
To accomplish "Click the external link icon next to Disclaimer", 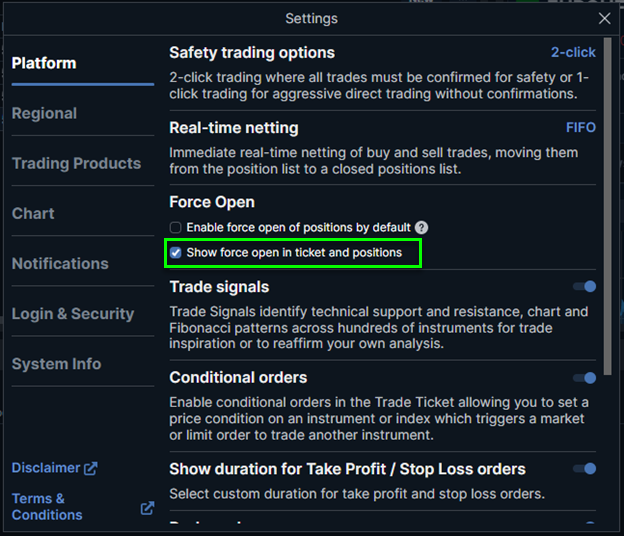I will [x=91, y=468].
